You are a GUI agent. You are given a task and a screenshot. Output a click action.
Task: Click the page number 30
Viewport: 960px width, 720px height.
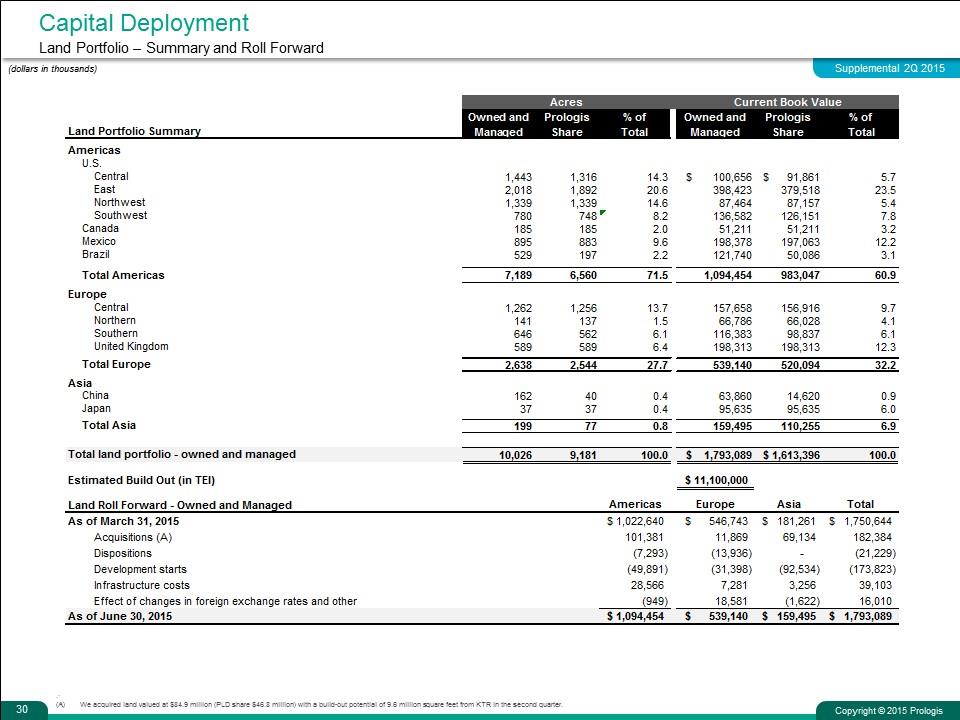(x=22, y=709)
